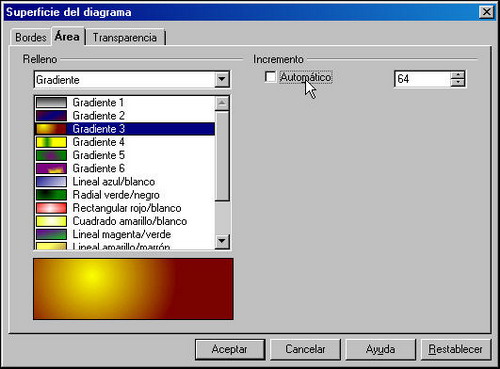The image size is (500, 369).
Task: Click the Restablecer button
Action: [456, 349]
